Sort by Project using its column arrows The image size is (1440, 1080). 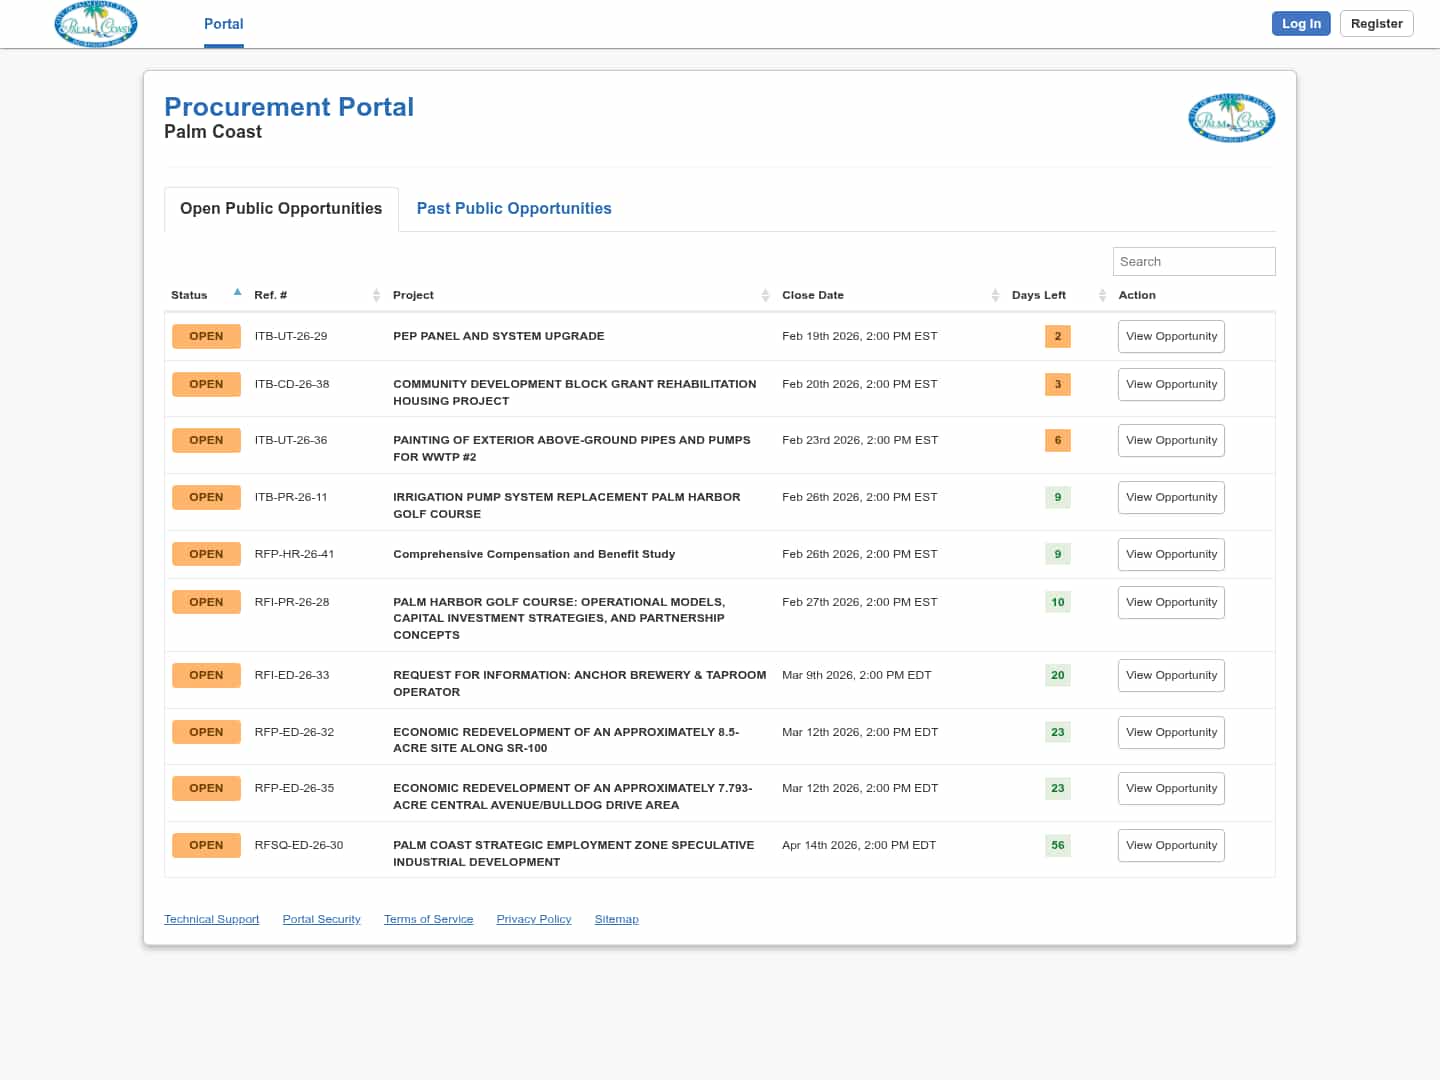(x=765, y=295)
